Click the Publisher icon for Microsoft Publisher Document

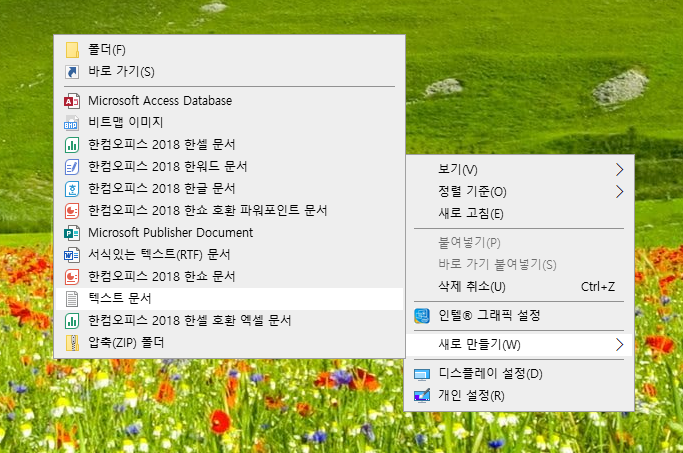[72, 233]
